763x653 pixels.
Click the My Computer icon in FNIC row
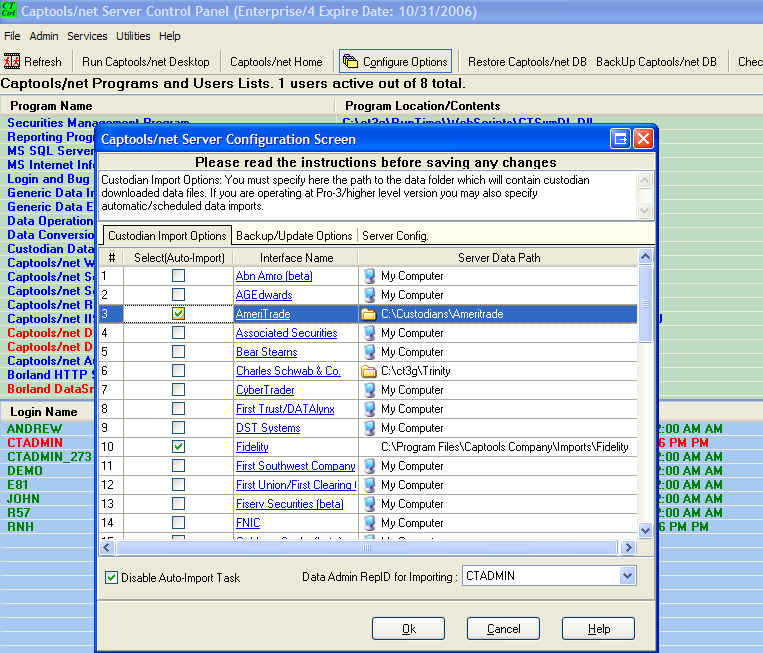click(x=370, y=523)
